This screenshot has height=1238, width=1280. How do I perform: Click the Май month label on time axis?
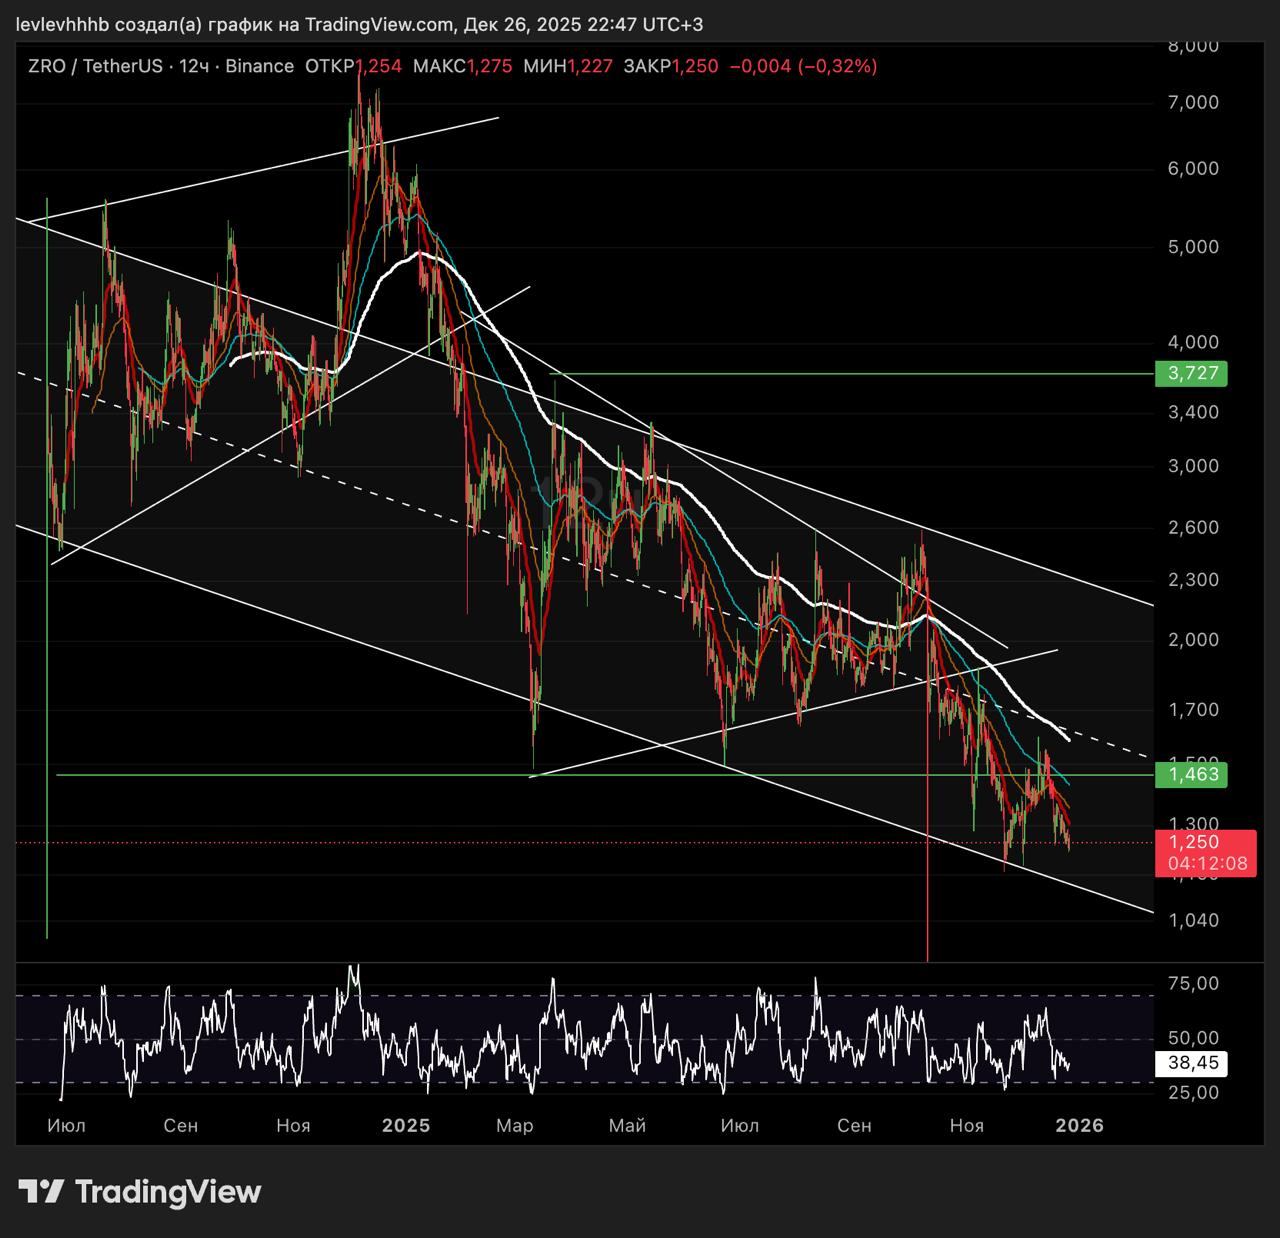pyautogui.click(x=627, y=1125)
